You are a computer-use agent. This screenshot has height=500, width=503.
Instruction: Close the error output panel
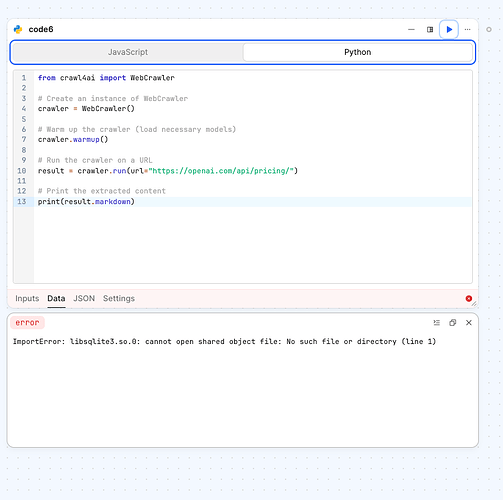point(469,323)
